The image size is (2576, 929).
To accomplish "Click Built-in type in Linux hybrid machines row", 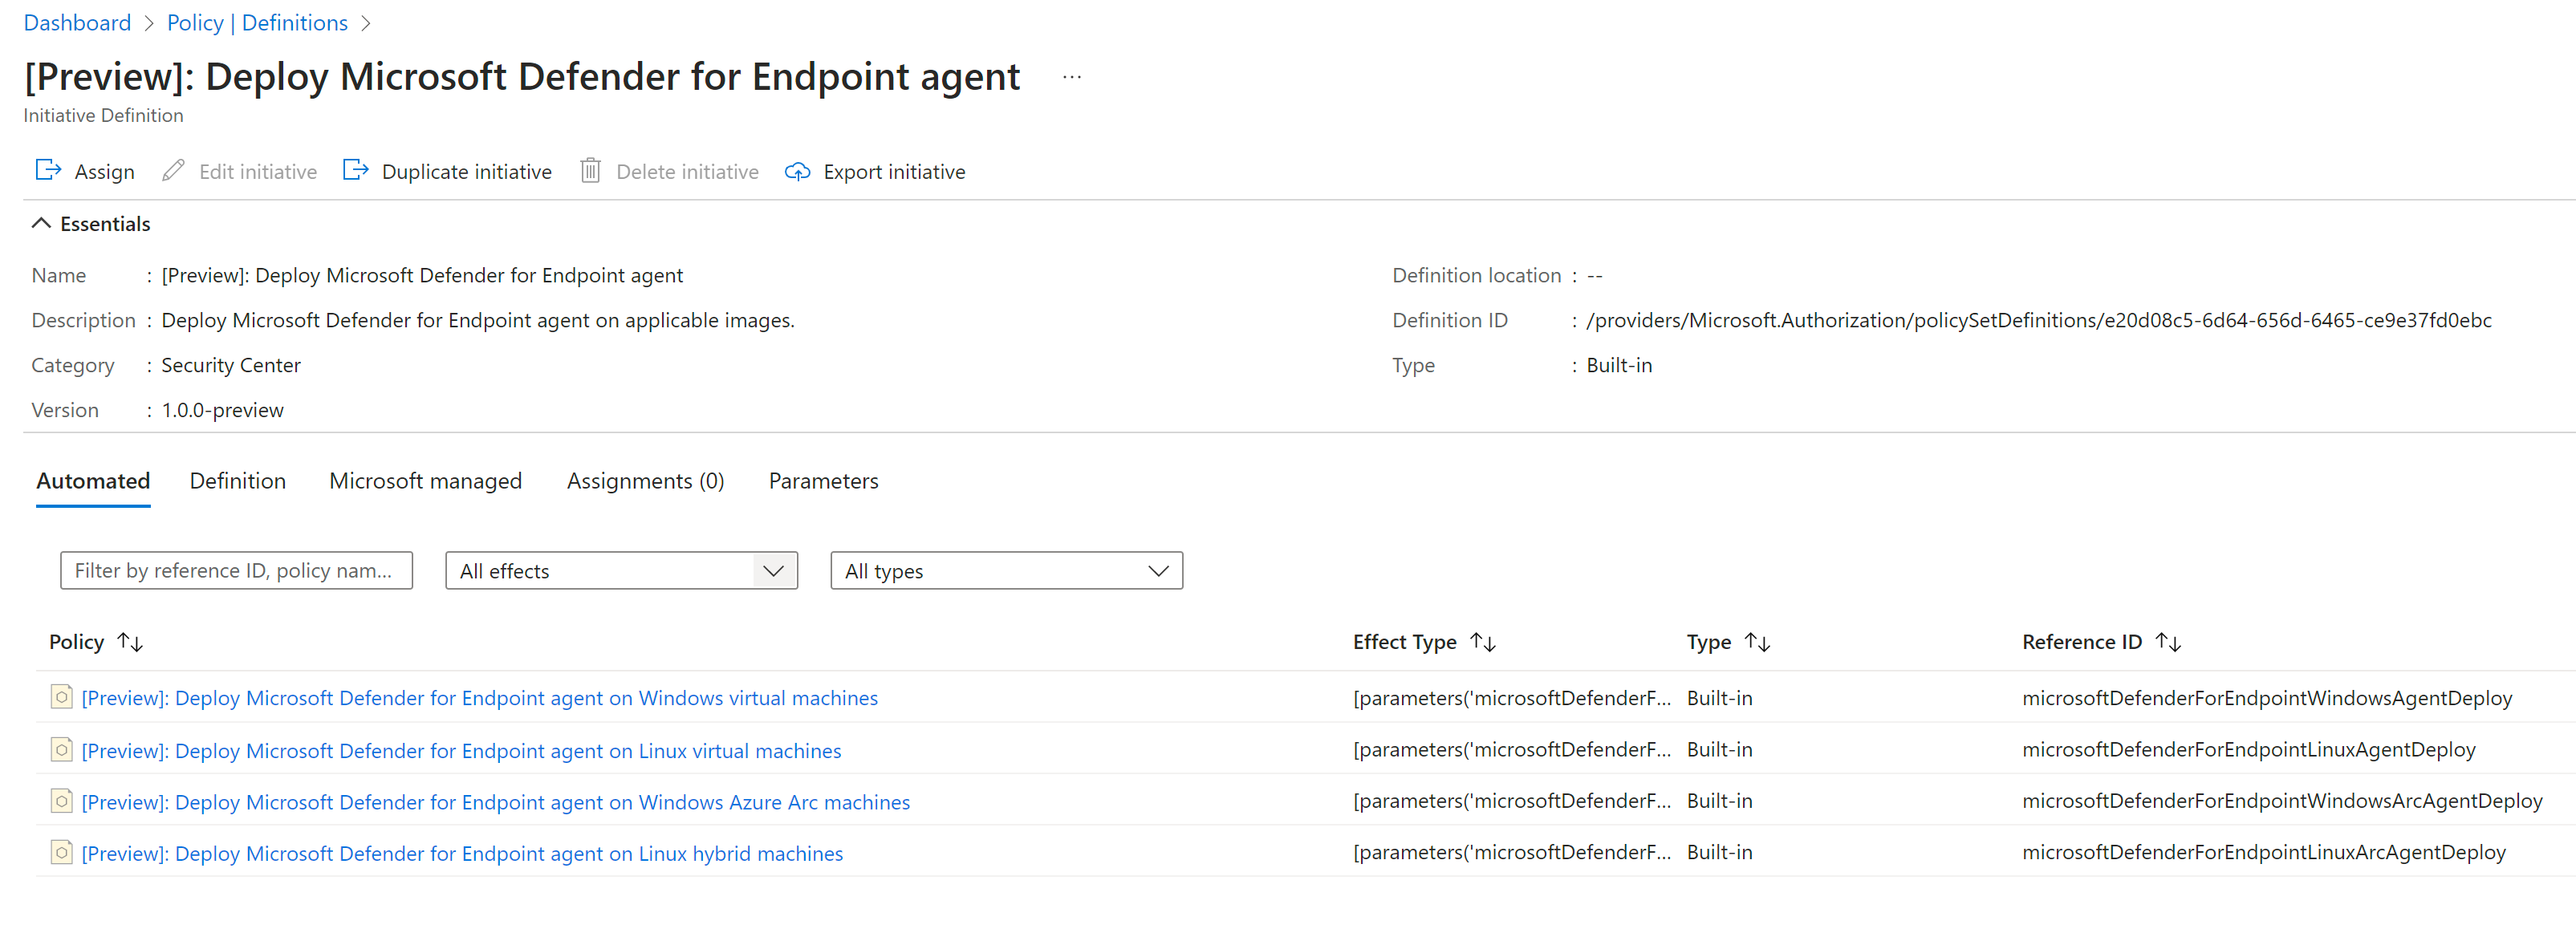I will click(1719, 852).
